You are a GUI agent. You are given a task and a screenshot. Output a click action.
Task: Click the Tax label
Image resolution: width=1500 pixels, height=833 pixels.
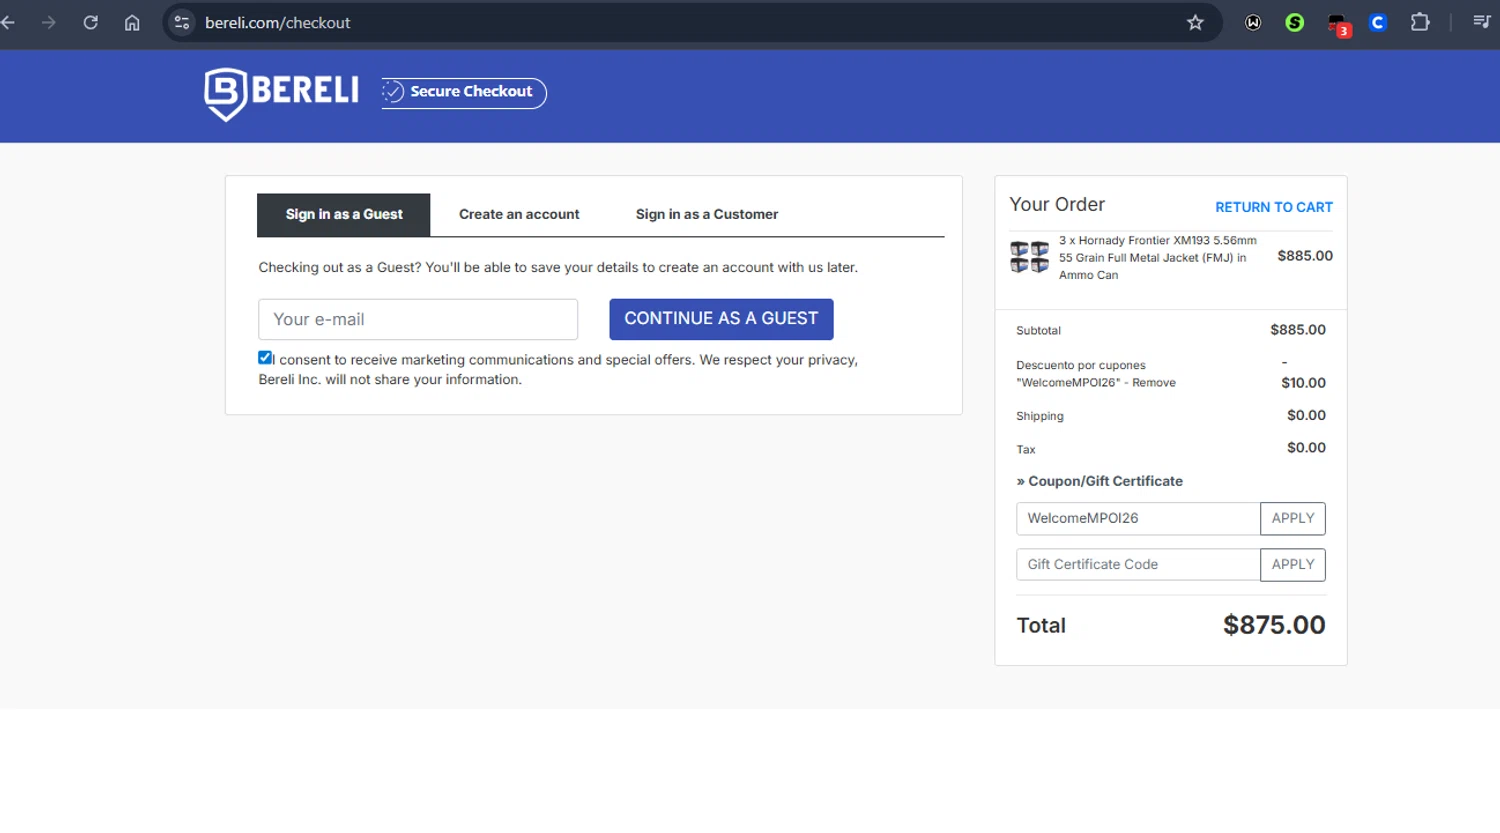click(1026, 450)
